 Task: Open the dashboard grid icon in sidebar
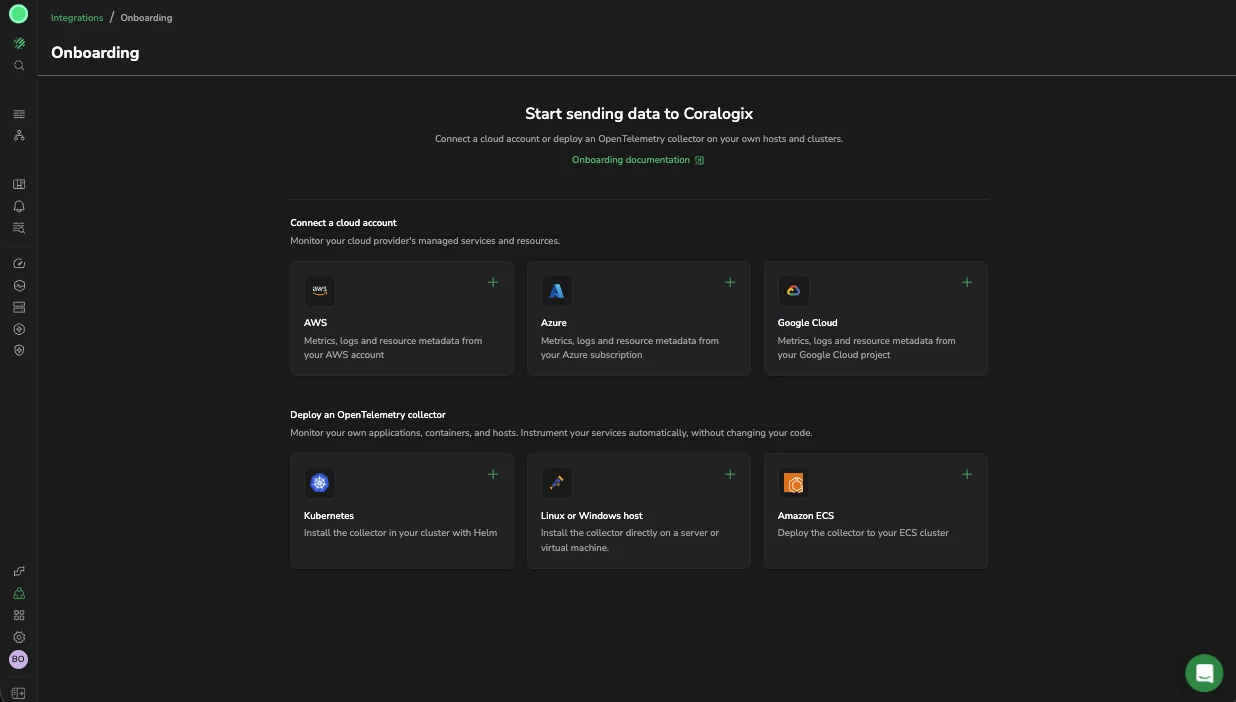(19, 184)
